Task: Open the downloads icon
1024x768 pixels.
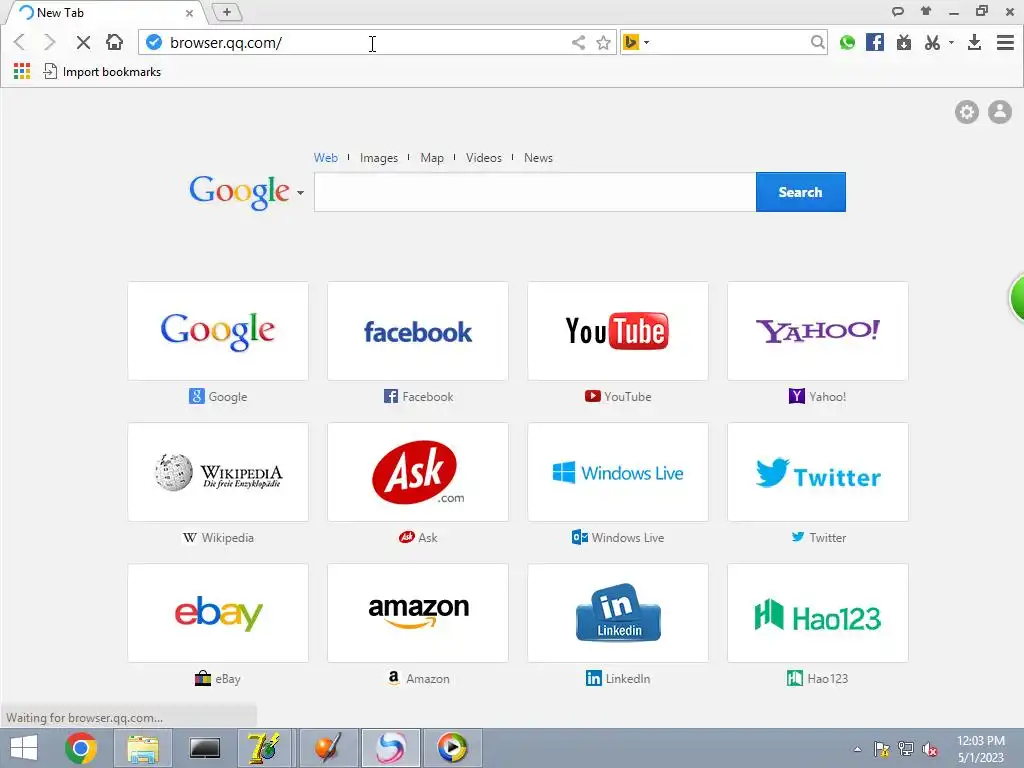Action: point(974,42)
